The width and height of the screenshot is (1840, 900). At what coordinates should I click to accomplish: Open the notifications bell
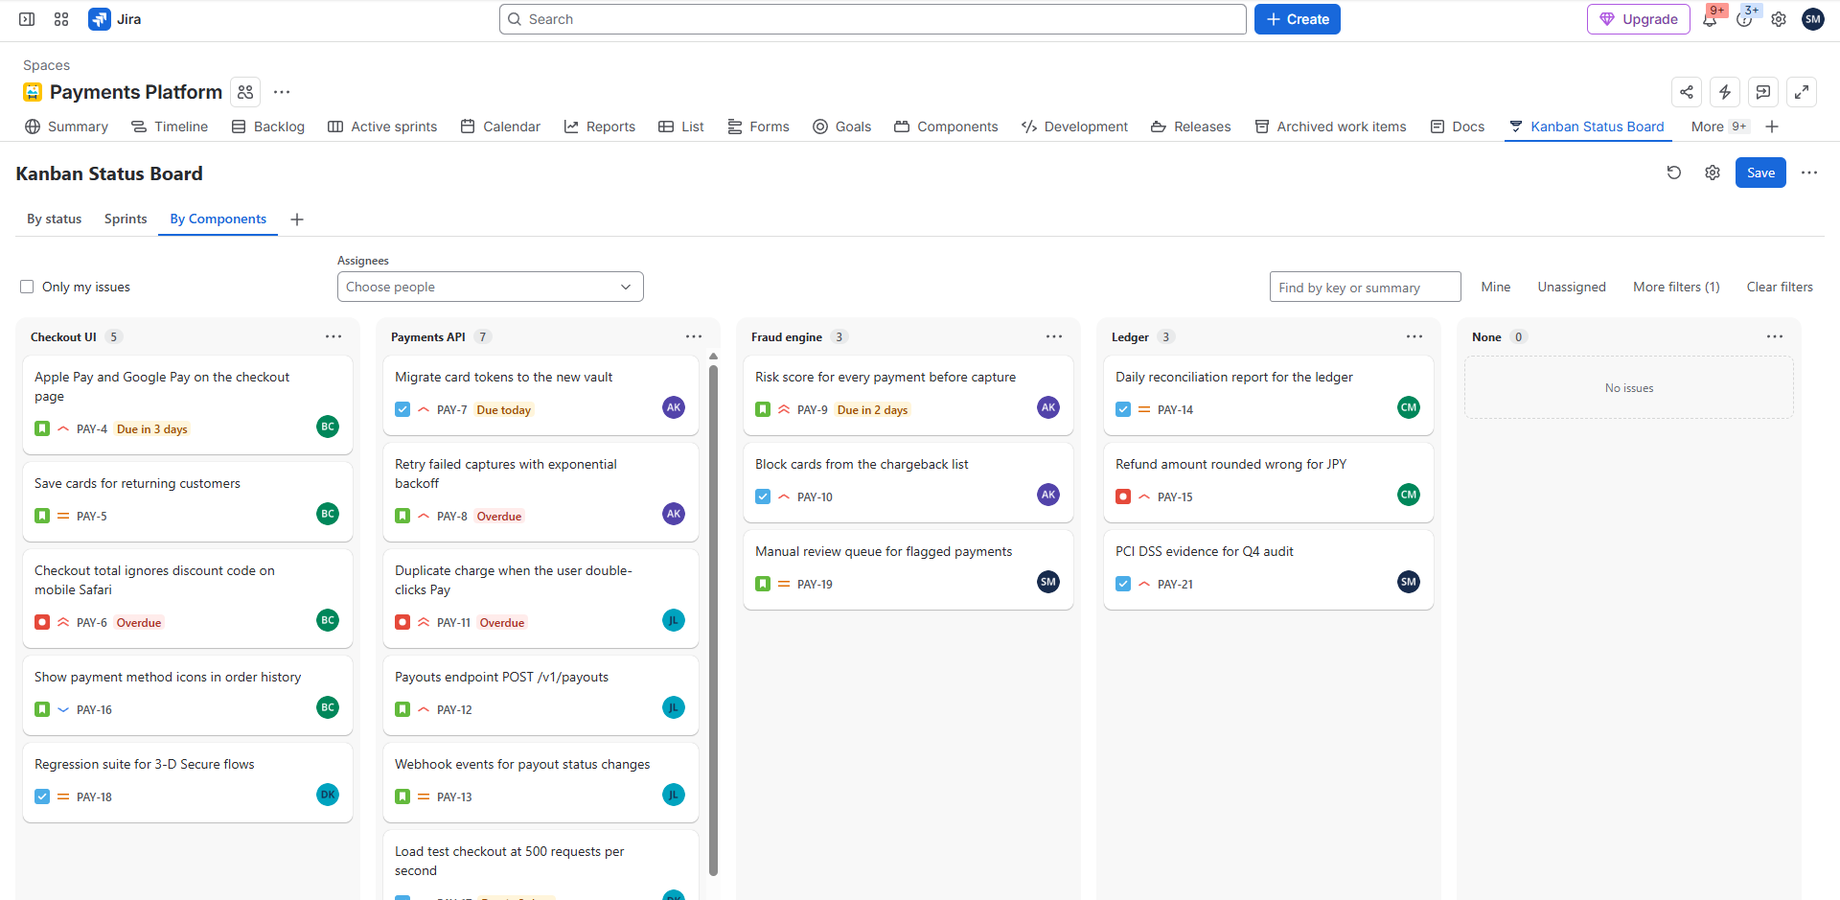coord(1710,19)
